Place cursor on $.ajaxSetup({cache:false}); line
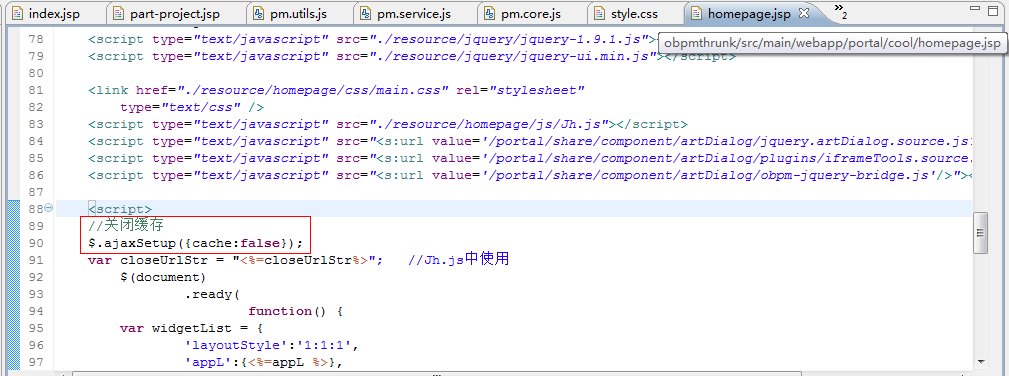 coord(196,243)
